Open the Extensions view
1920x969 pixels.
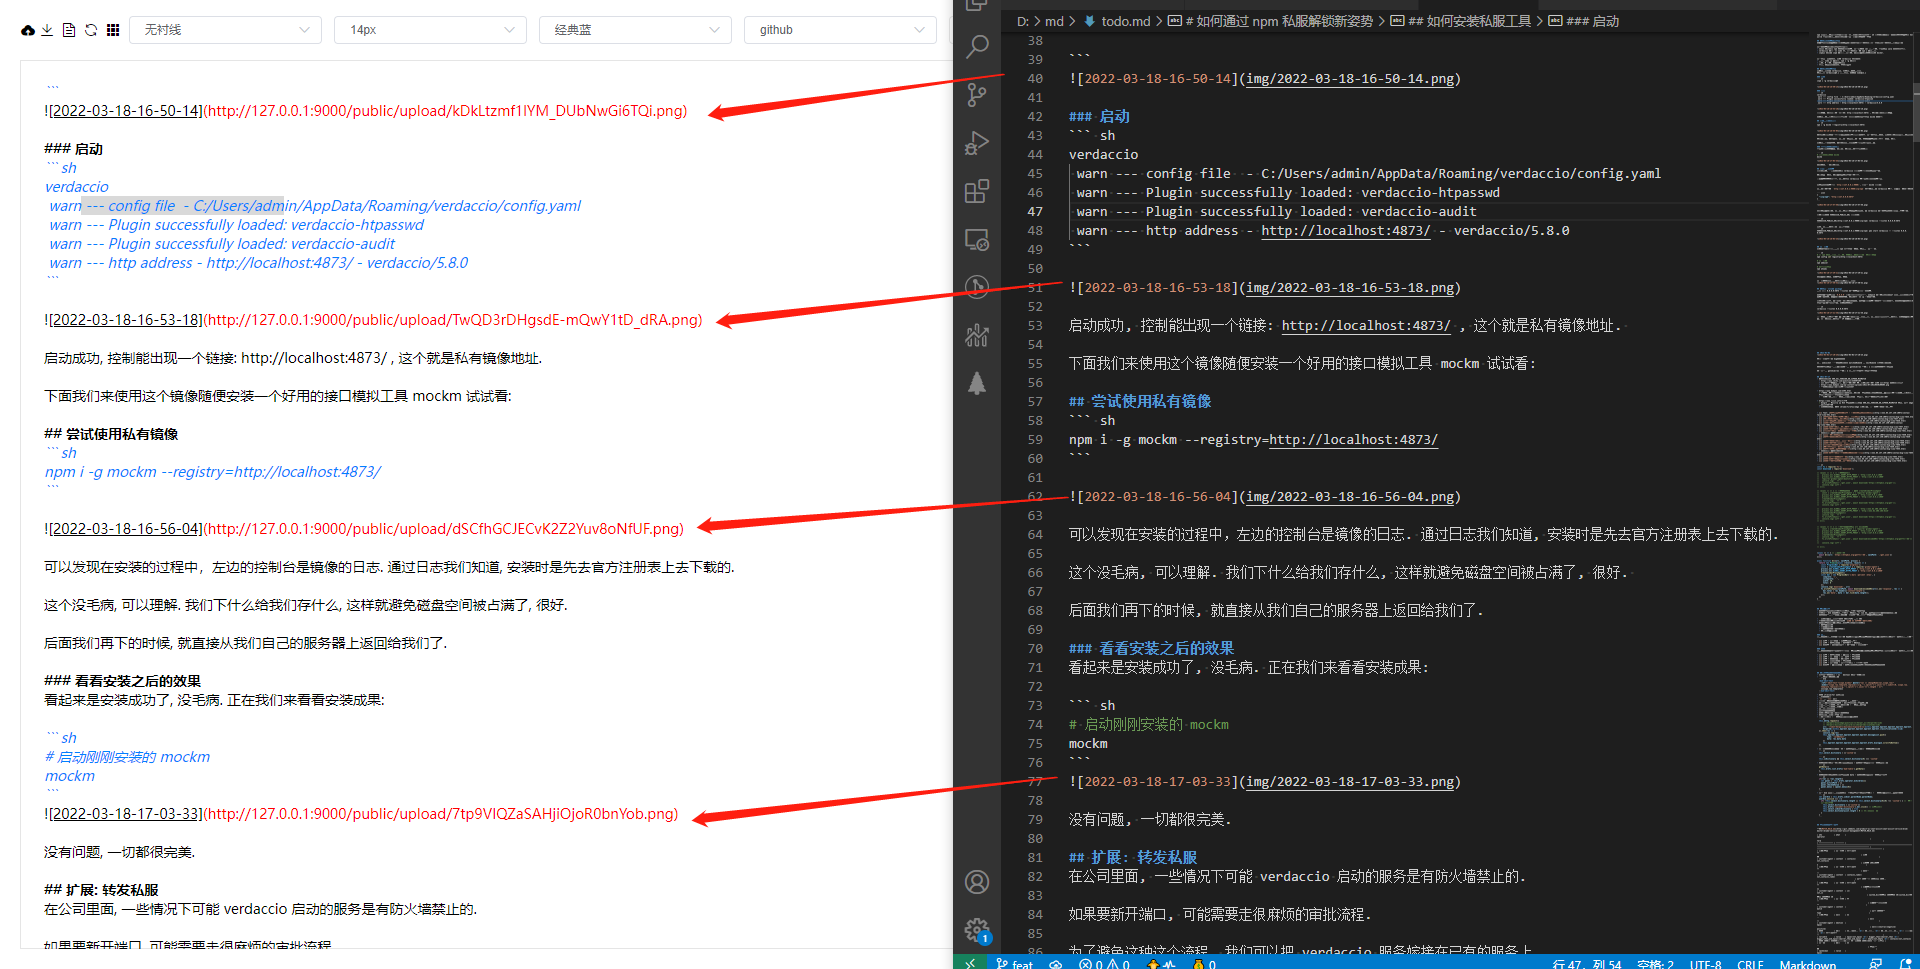(x=977, y=191)
